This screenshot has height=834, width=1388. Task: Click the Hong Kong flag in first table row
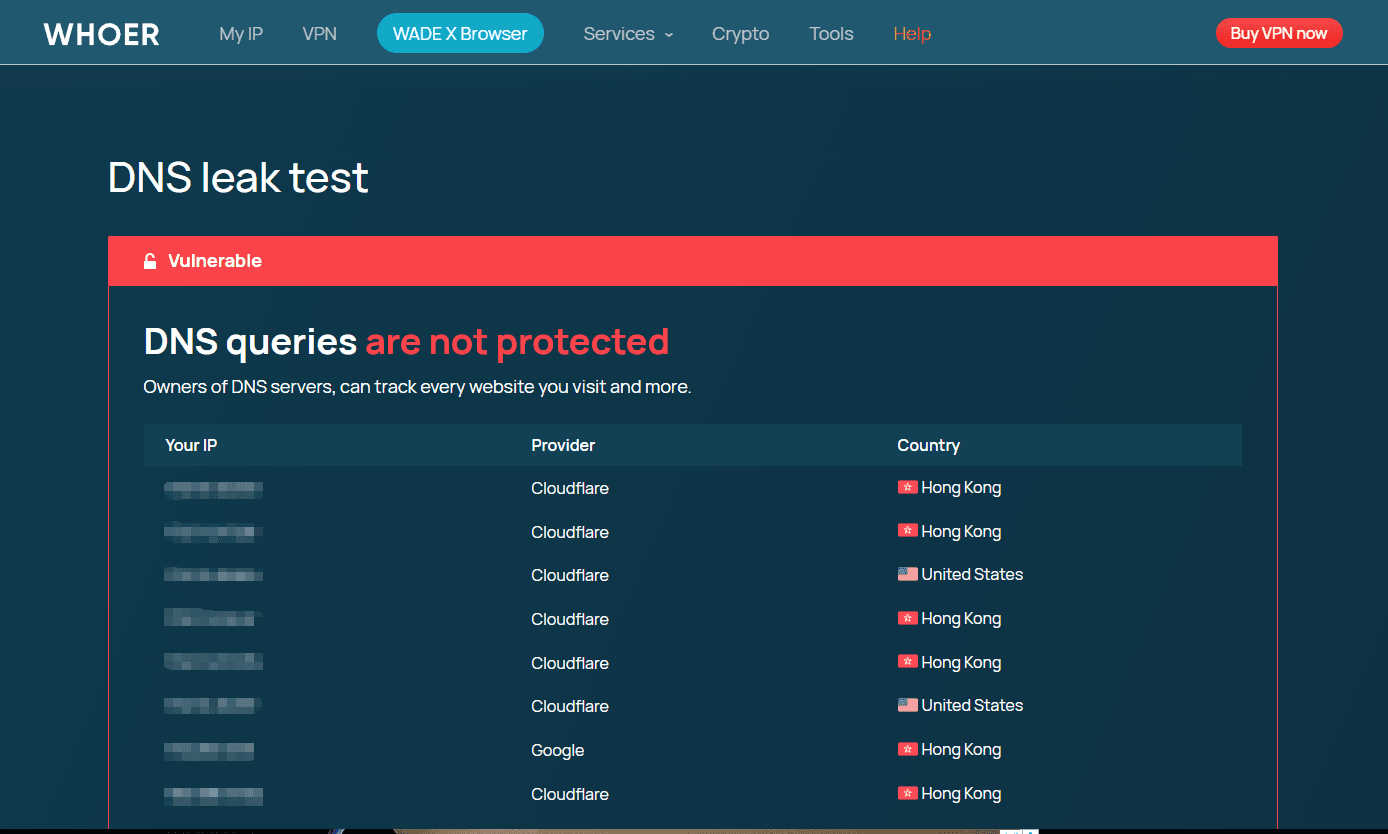point(907,487)
